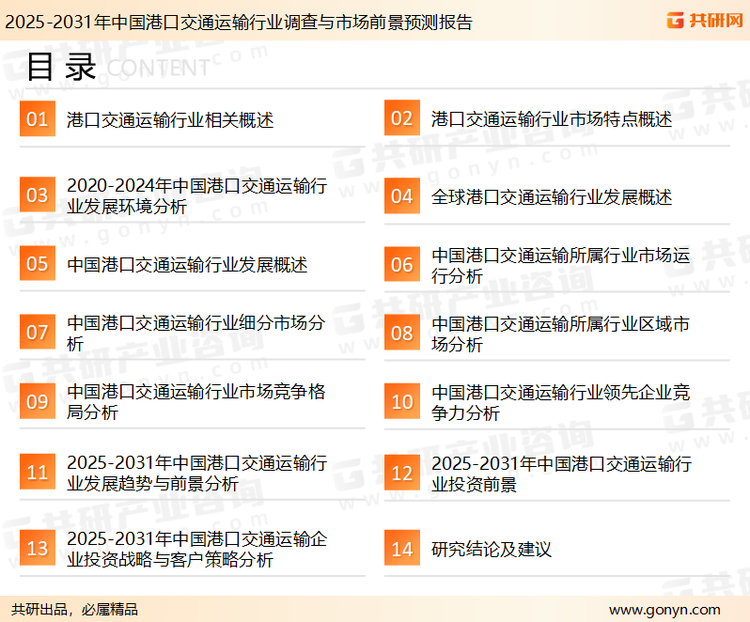Image resolution: width=750 pixels, height=622 pixels.
Task: Open the www.gonyn.com link in the footer
Action: 664,610
